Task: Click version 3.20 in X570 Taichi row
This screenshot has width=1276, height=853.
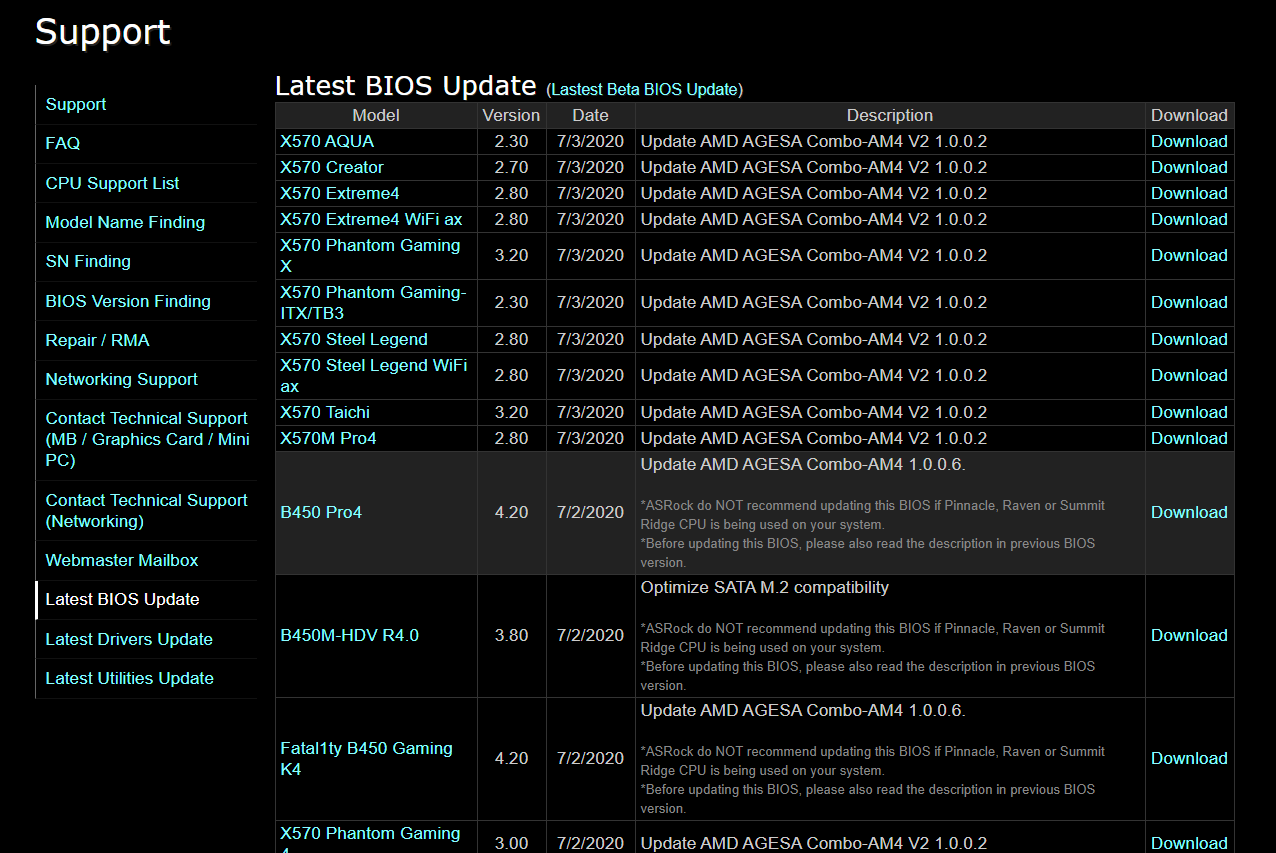Action: (x=511, y=412)
